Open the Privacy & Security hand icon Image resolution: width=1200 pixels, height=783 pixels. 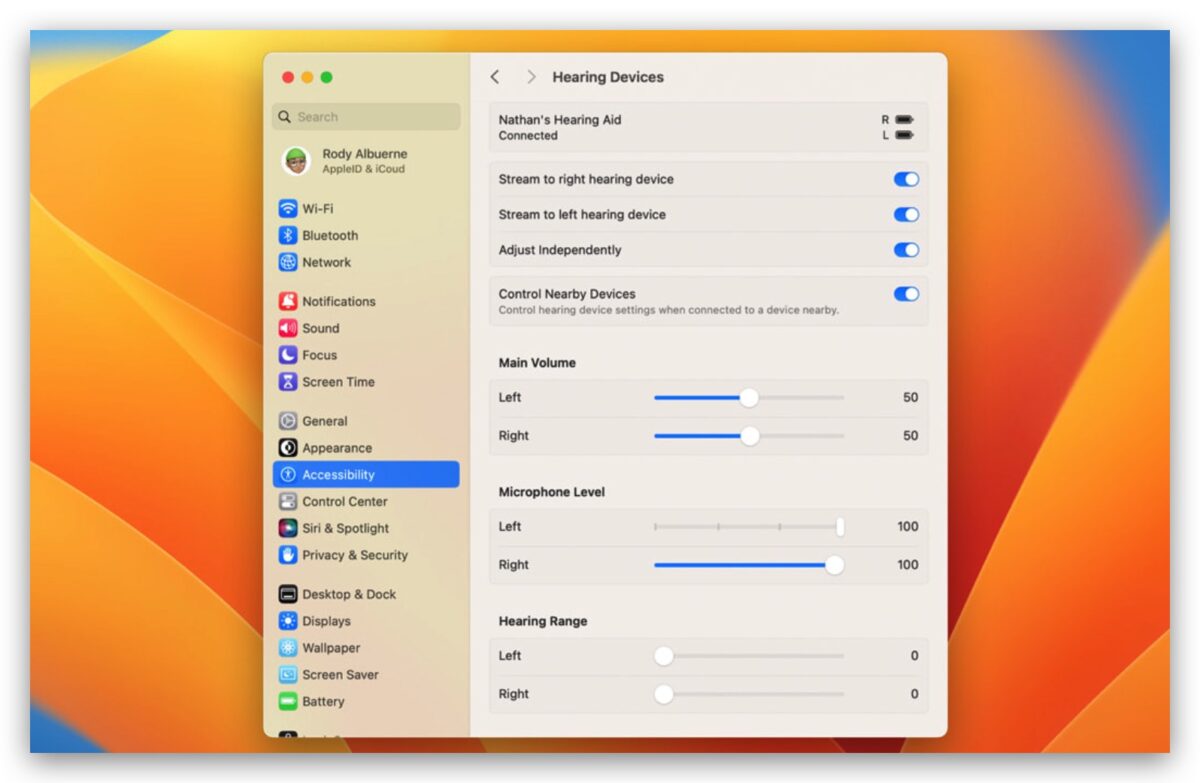(x=288, y=555)
